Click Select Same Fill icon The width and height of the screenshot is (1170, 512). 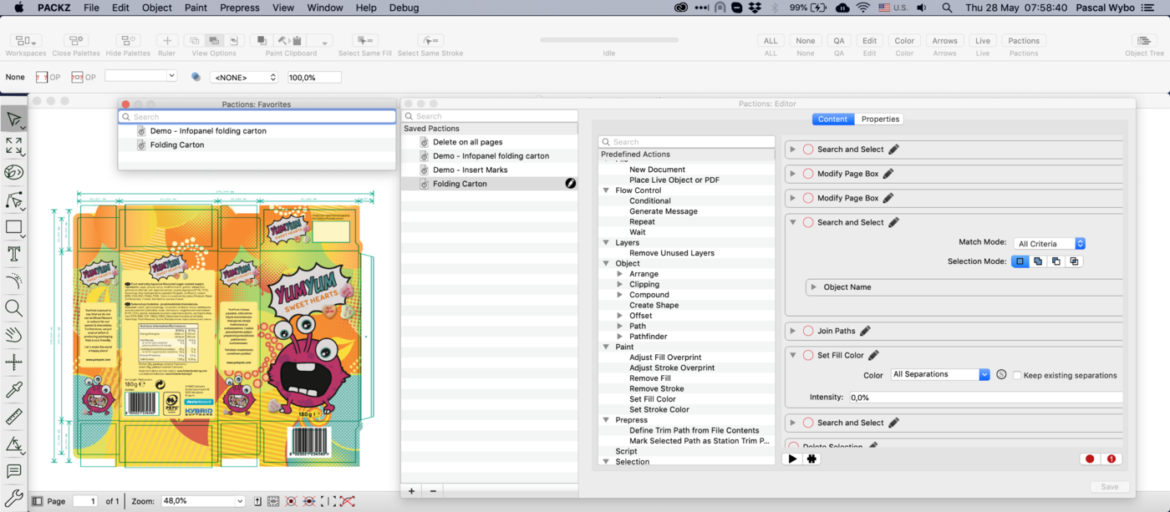[x=365, y=40]
